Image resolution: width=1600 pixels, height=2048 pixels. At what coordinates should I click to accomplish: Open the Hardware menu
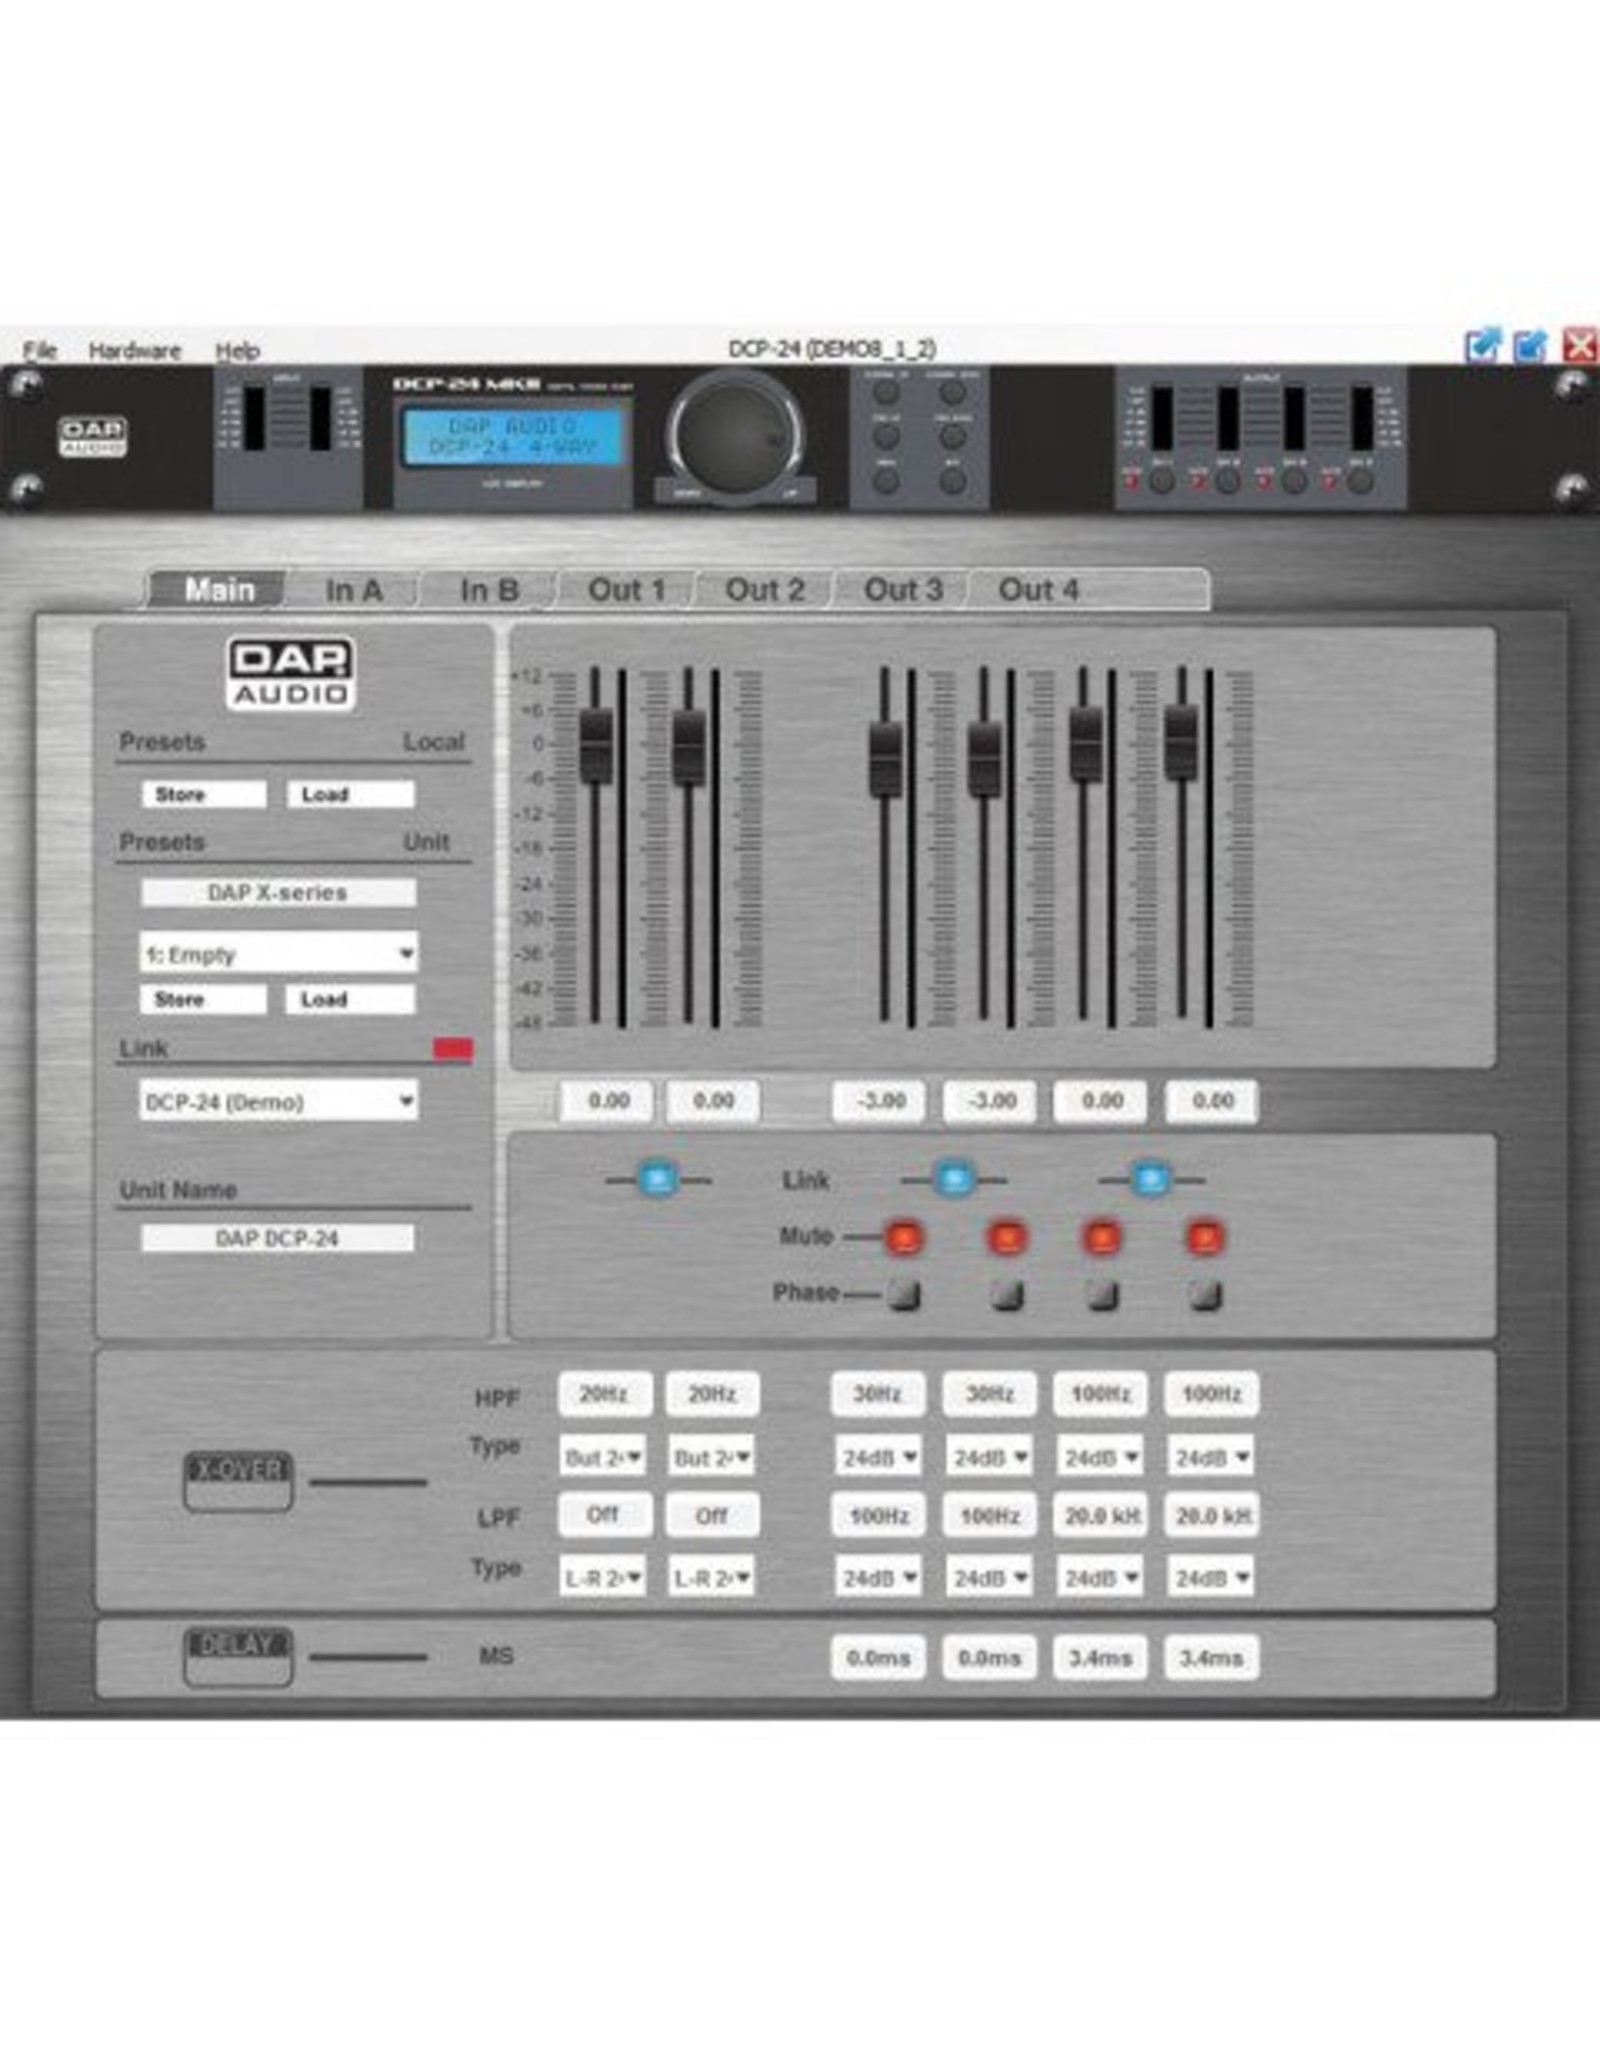tap(135, 350)
